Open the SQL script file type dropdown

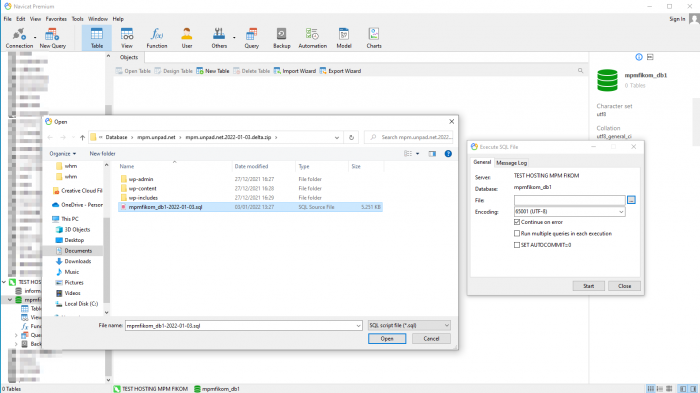click(409, 326)
